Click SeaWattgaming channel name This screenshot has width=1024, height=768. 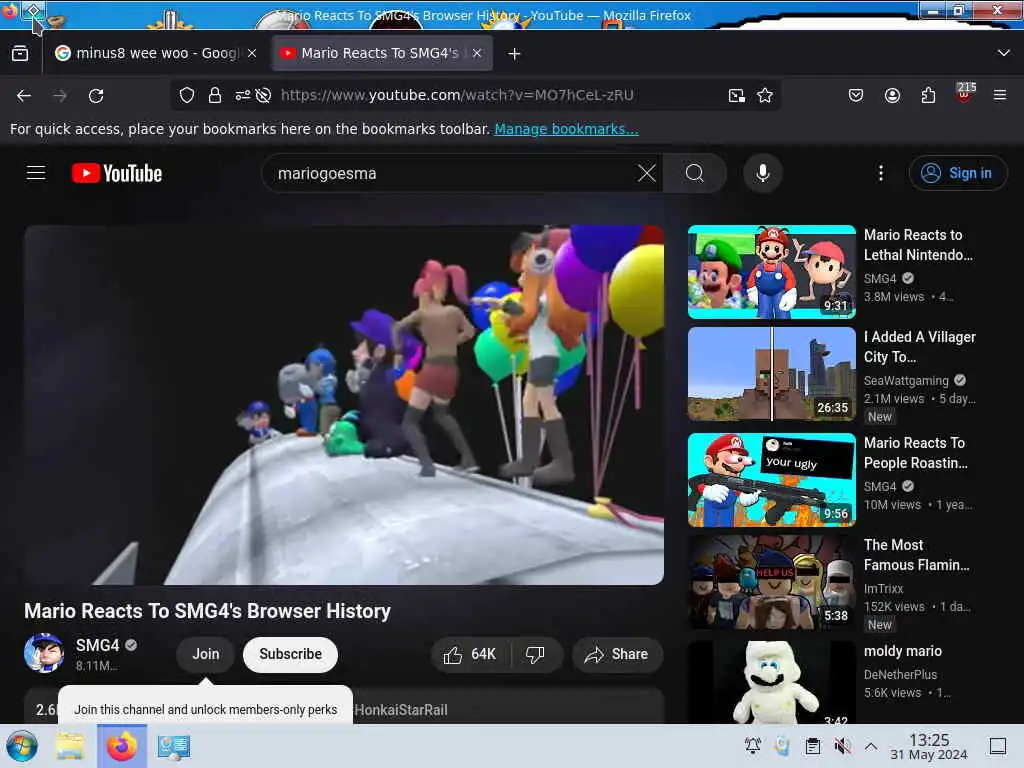pos(906,380)
